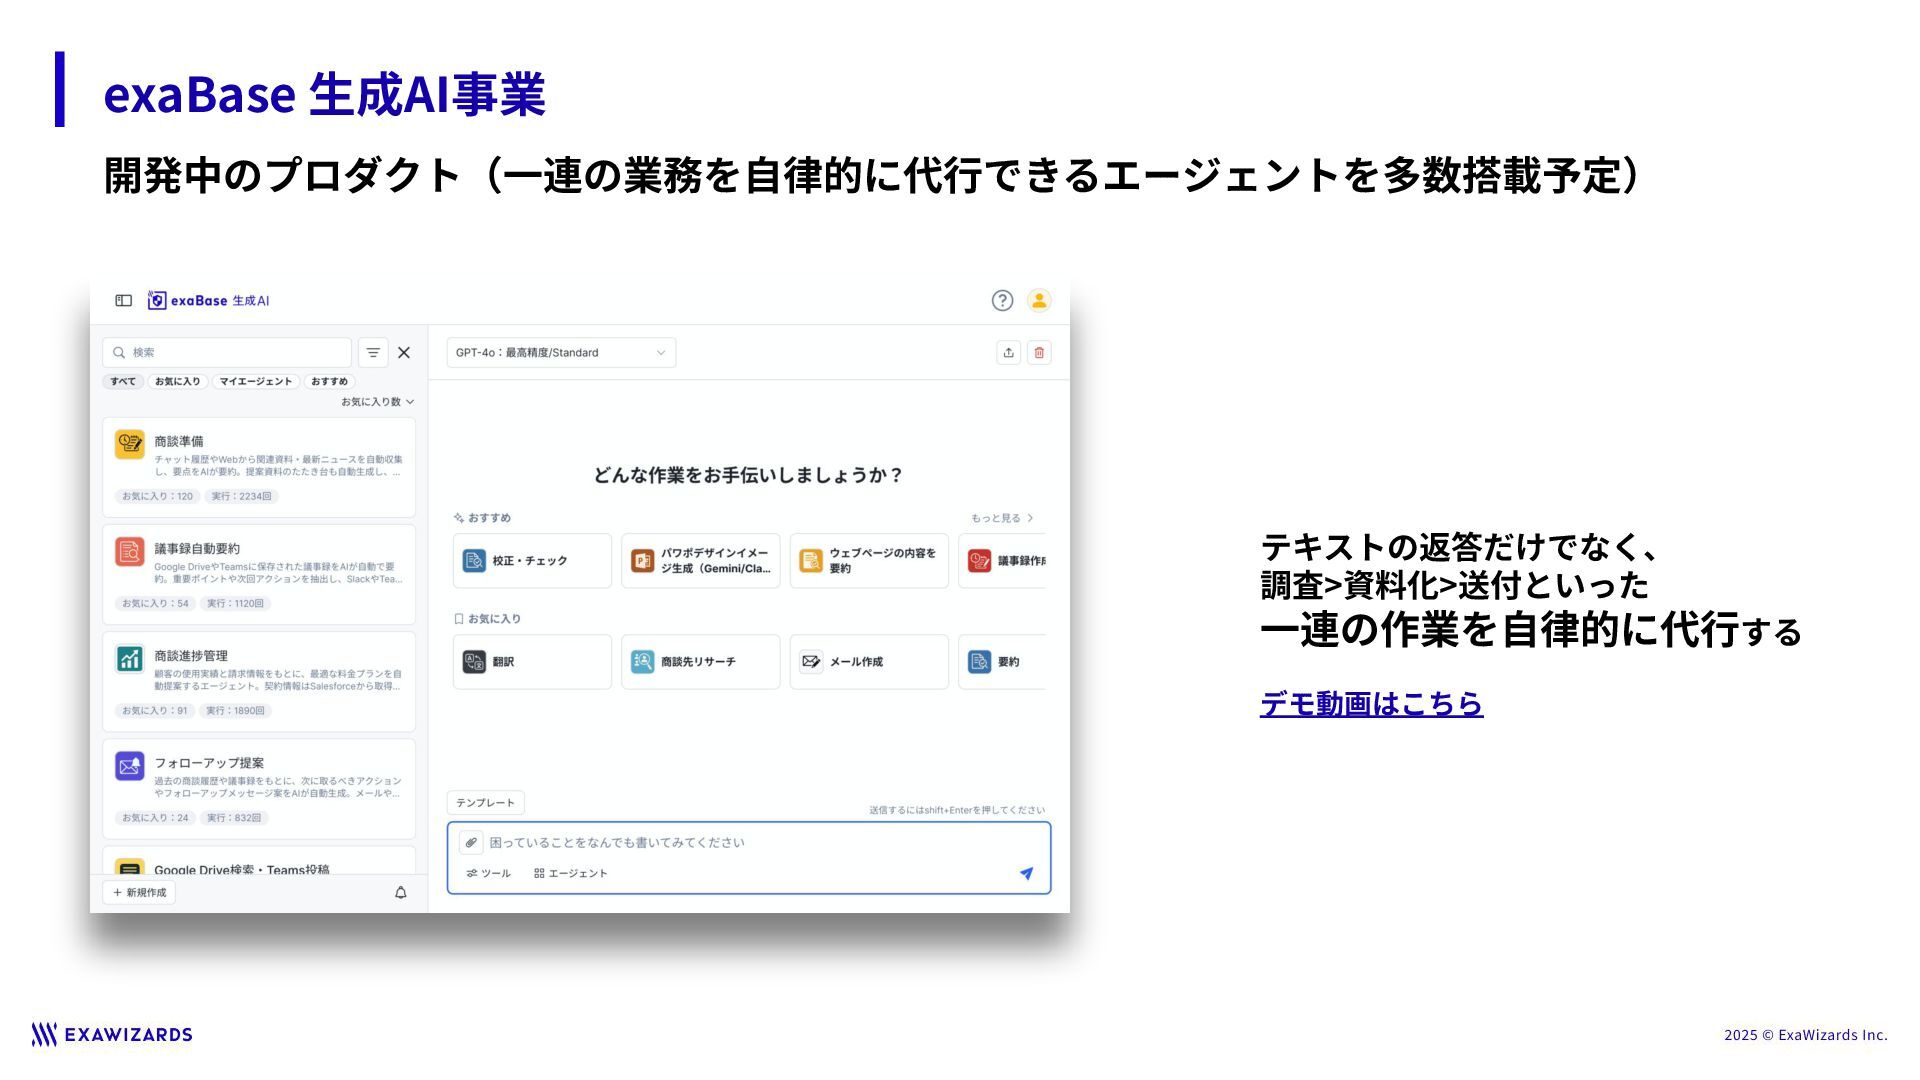Expand the お気に入り数 sort dropdown
Screen dimensions: 1920x1080
(x=377, y=402)
